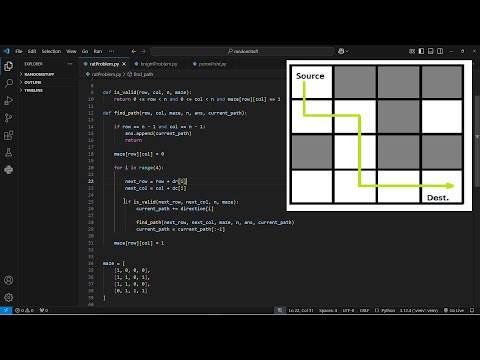
Task: Click ratProblem.py in the breadcrumb
Action: pos(106,74)
